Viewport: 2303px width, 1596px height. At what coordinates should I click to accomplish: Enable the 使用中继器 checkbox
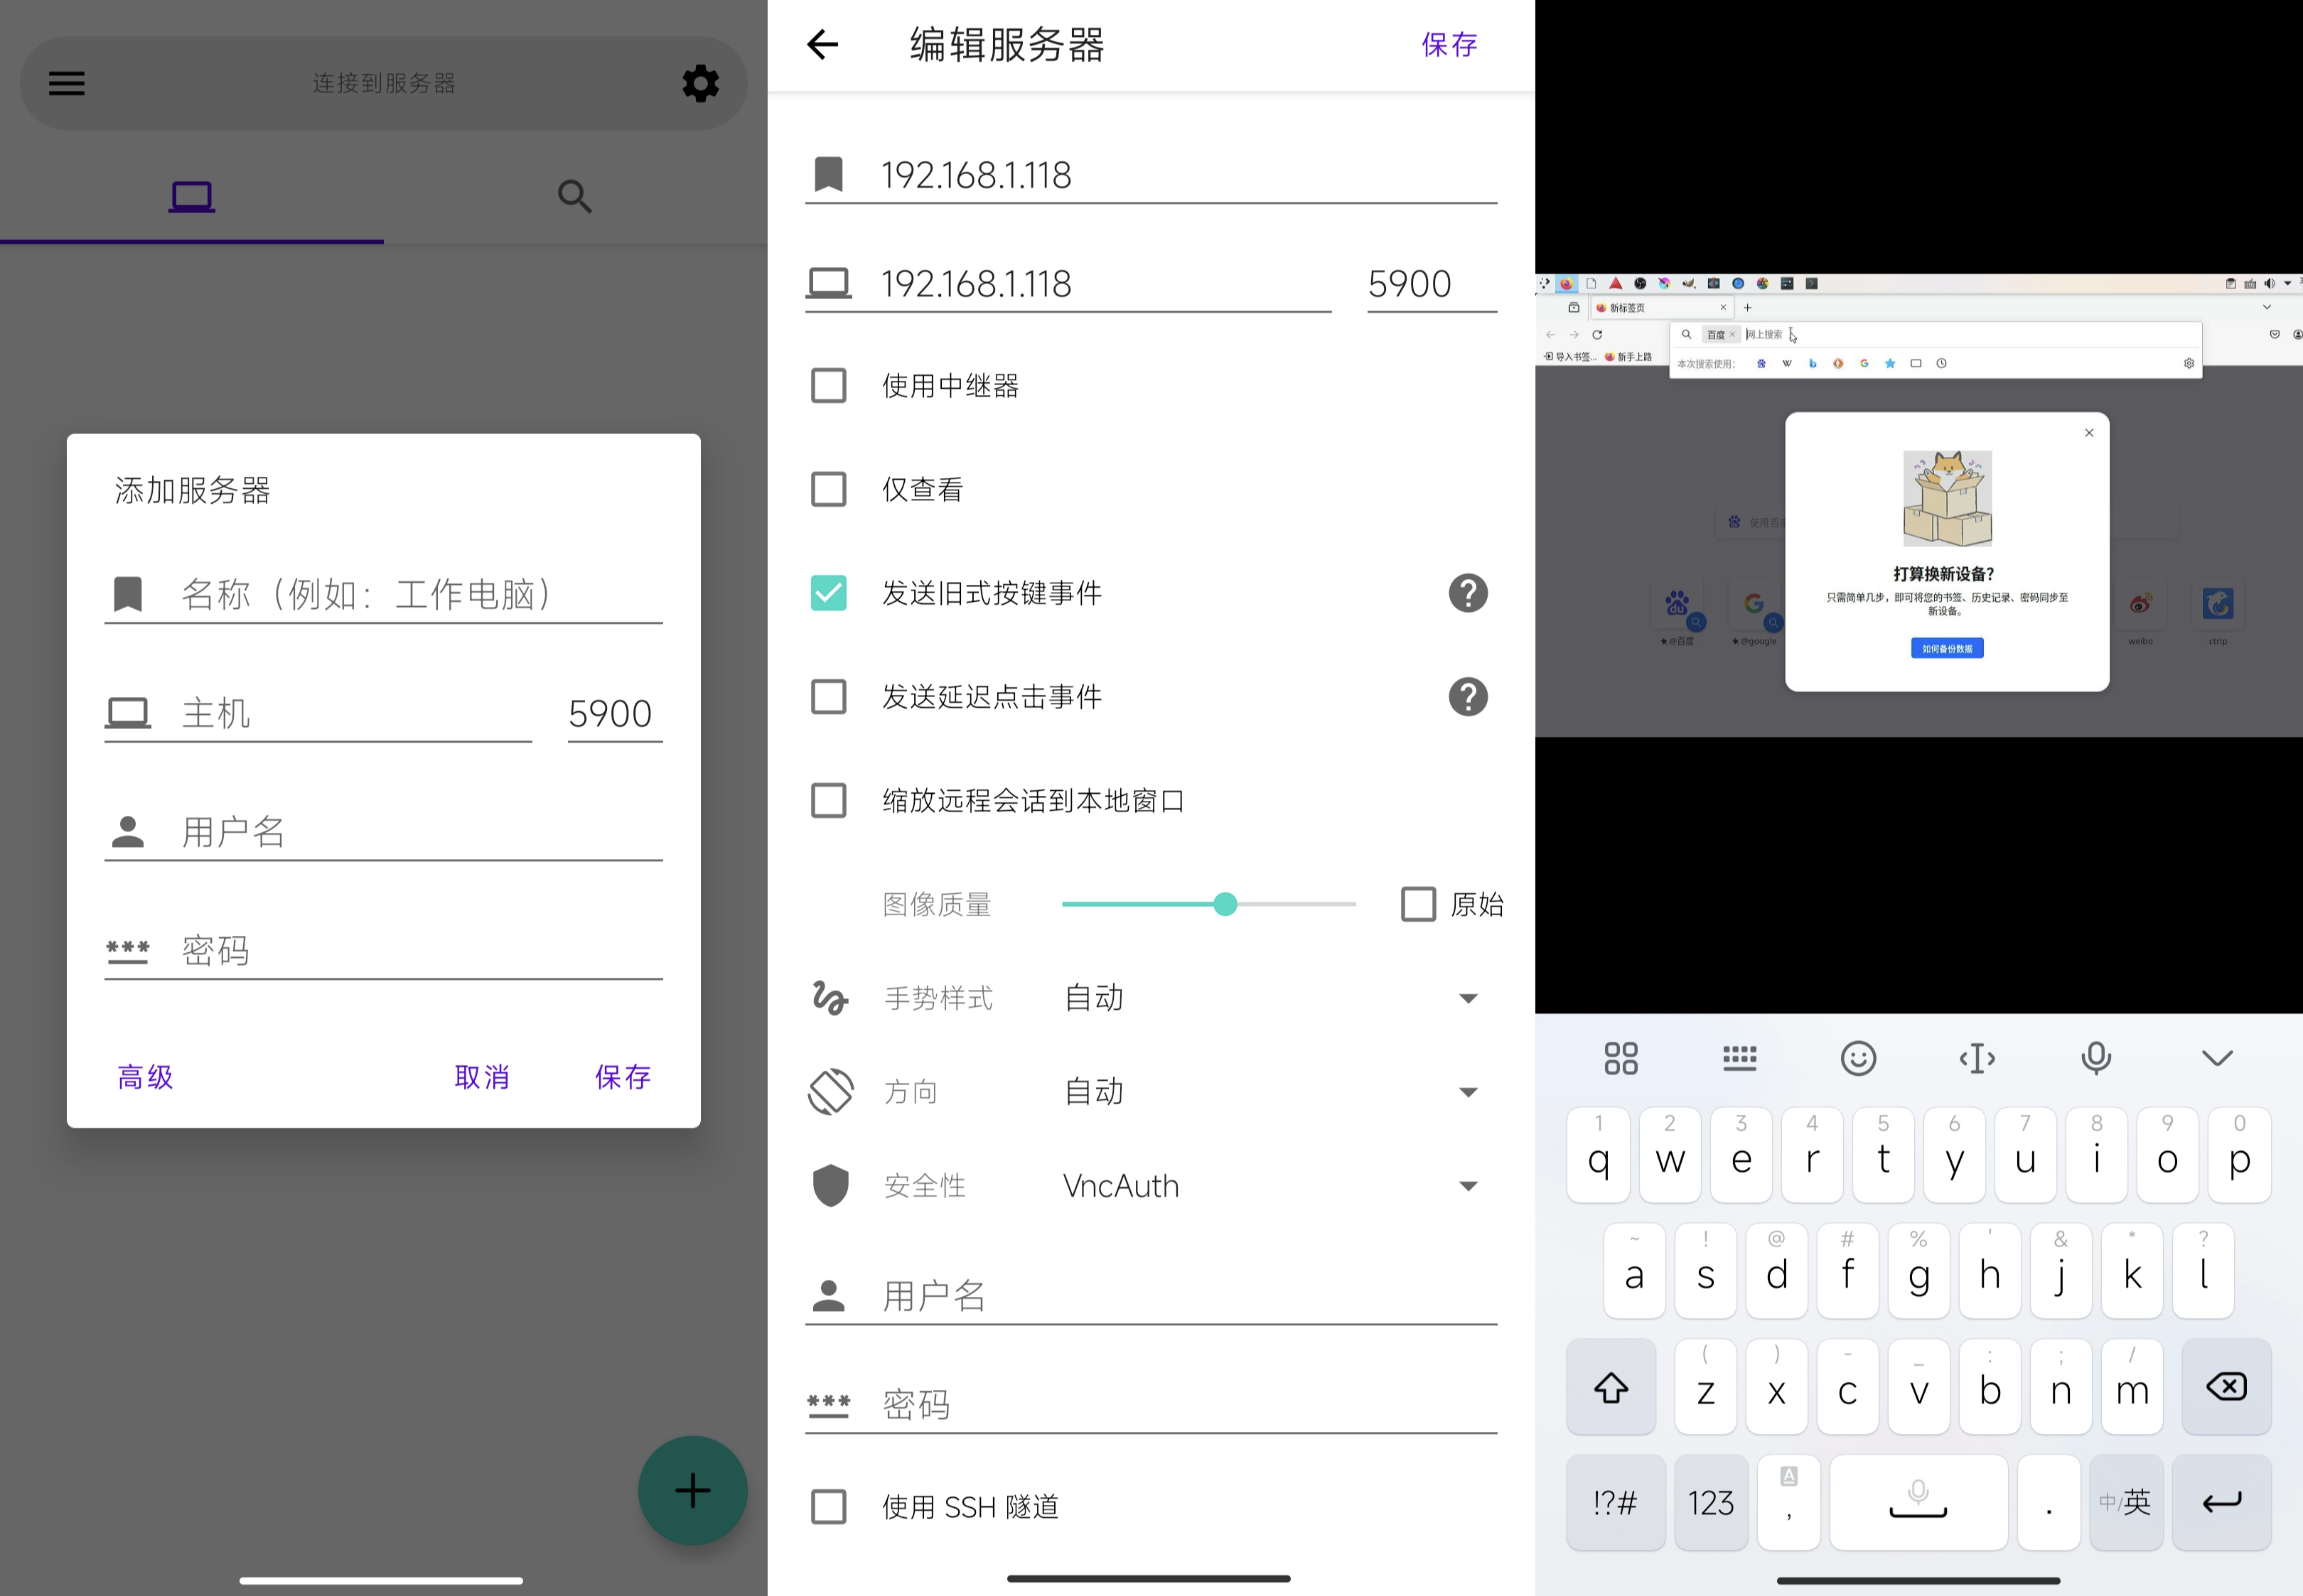tap(828, 386)
